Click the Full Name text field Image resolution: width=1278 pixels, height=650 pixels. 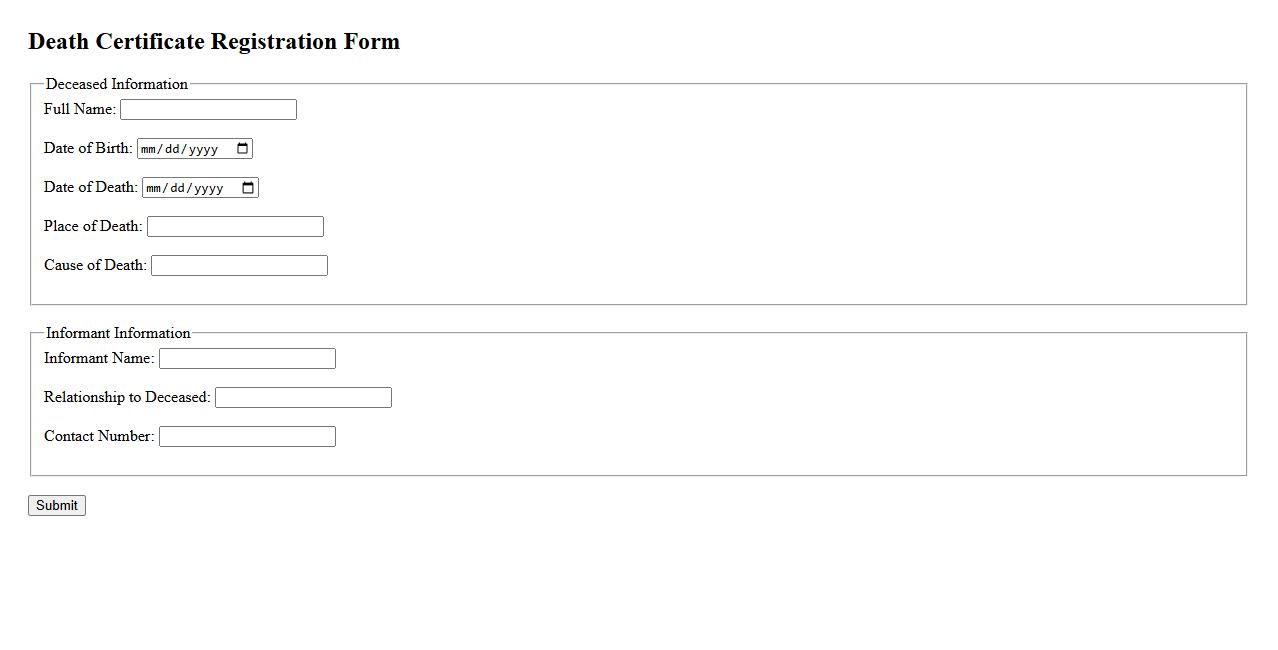point(208,110)
